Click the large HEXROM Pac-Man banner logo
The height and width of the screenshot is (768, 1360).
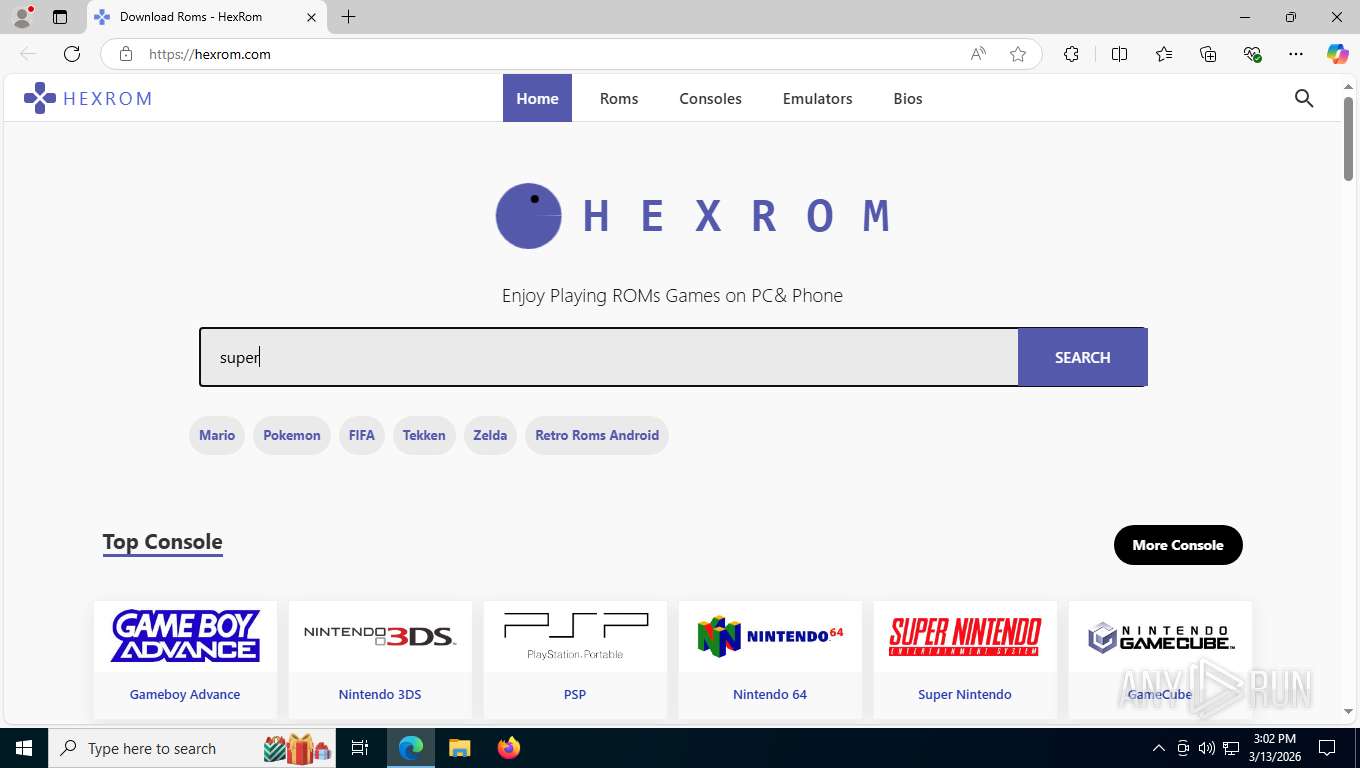692,216
